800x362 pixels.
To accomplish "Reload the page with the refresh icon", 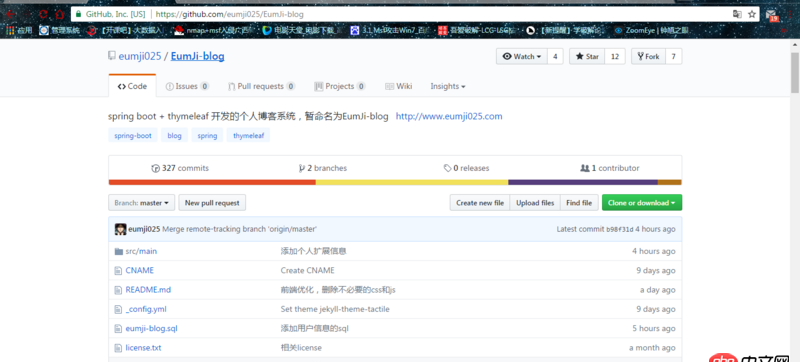I will click(x=43, y=14).
